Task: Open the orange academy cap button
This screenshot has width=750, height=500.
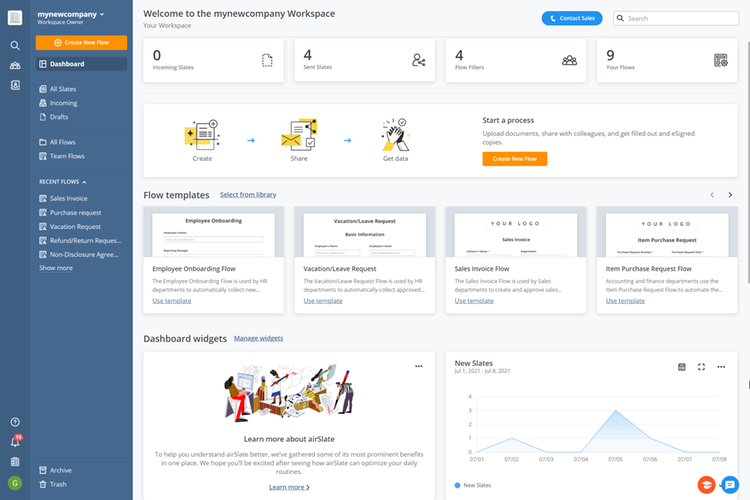Action: pos(706,485)
